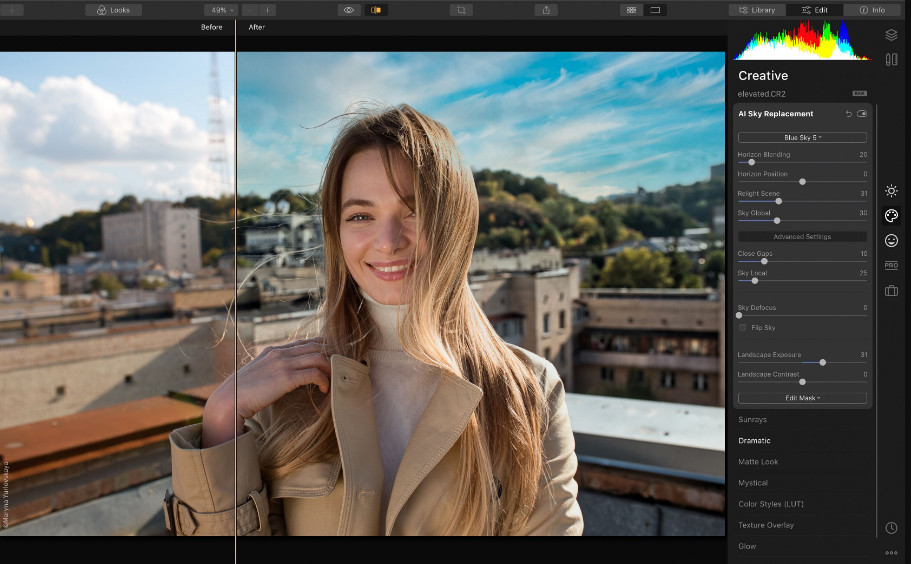Open the Deprecated toolbox briefcase icon

tap(891, 290)
